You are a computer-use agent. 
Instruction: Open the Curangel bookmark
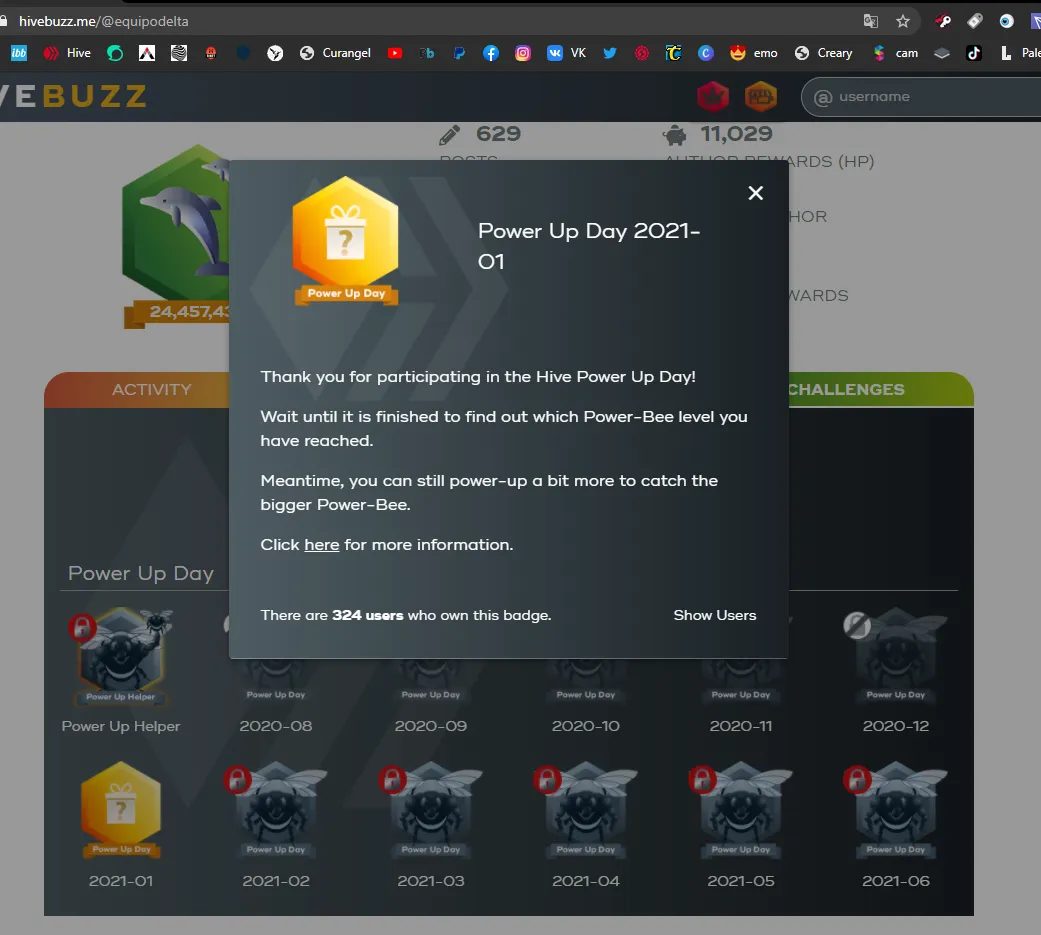[335, 53]
